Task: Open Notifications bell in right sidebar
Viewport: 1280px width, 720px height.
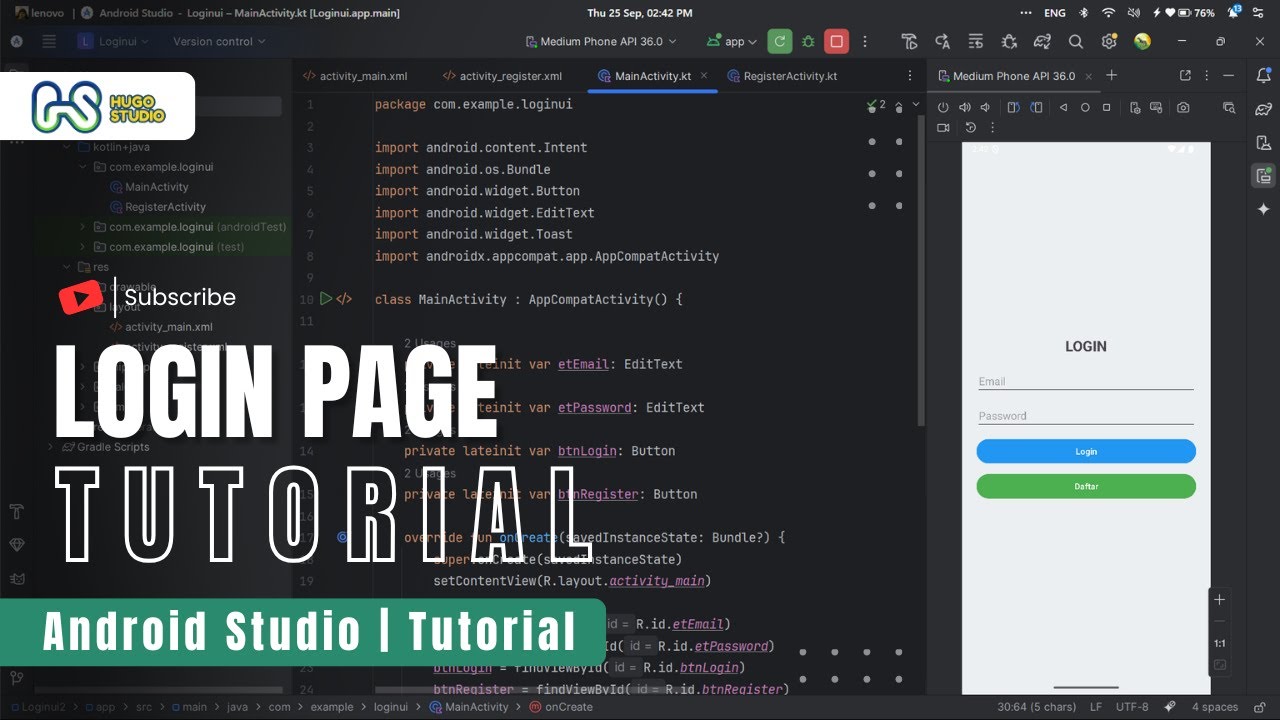Action: [x=1264, y=76]
